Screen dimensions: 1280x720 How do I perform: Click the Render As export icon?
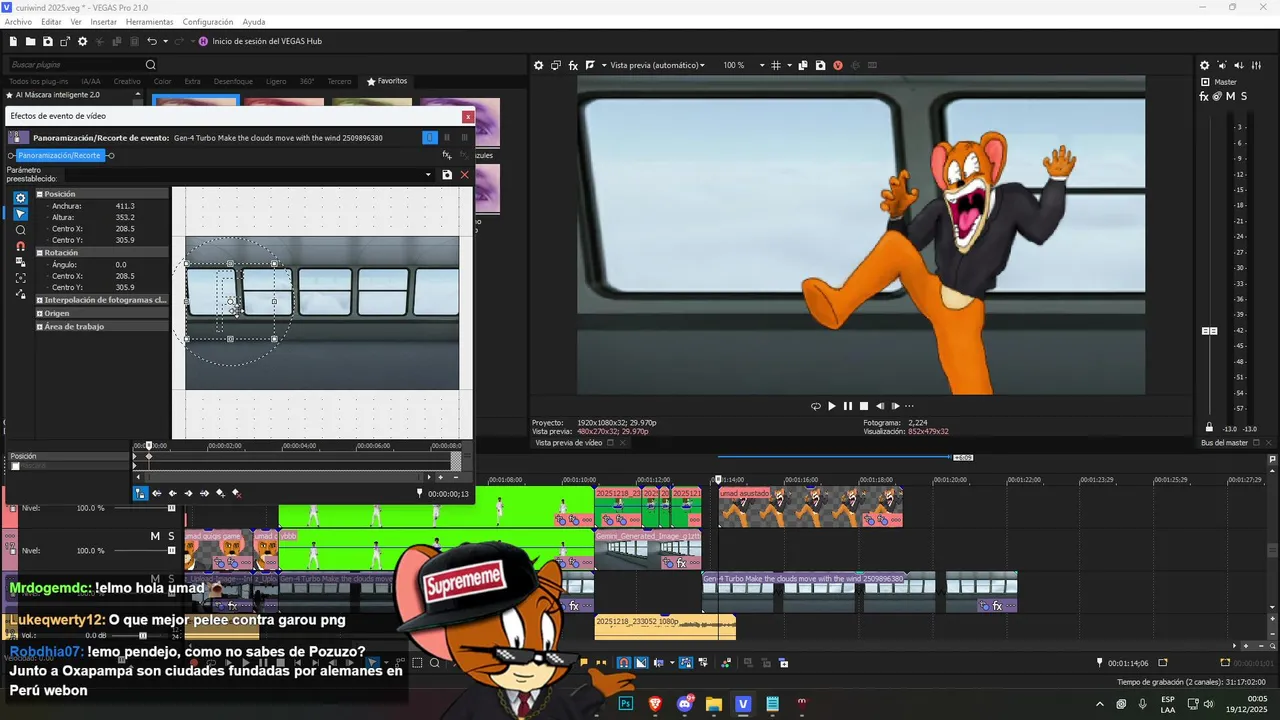pyautogui.click(x=65, y=41)
